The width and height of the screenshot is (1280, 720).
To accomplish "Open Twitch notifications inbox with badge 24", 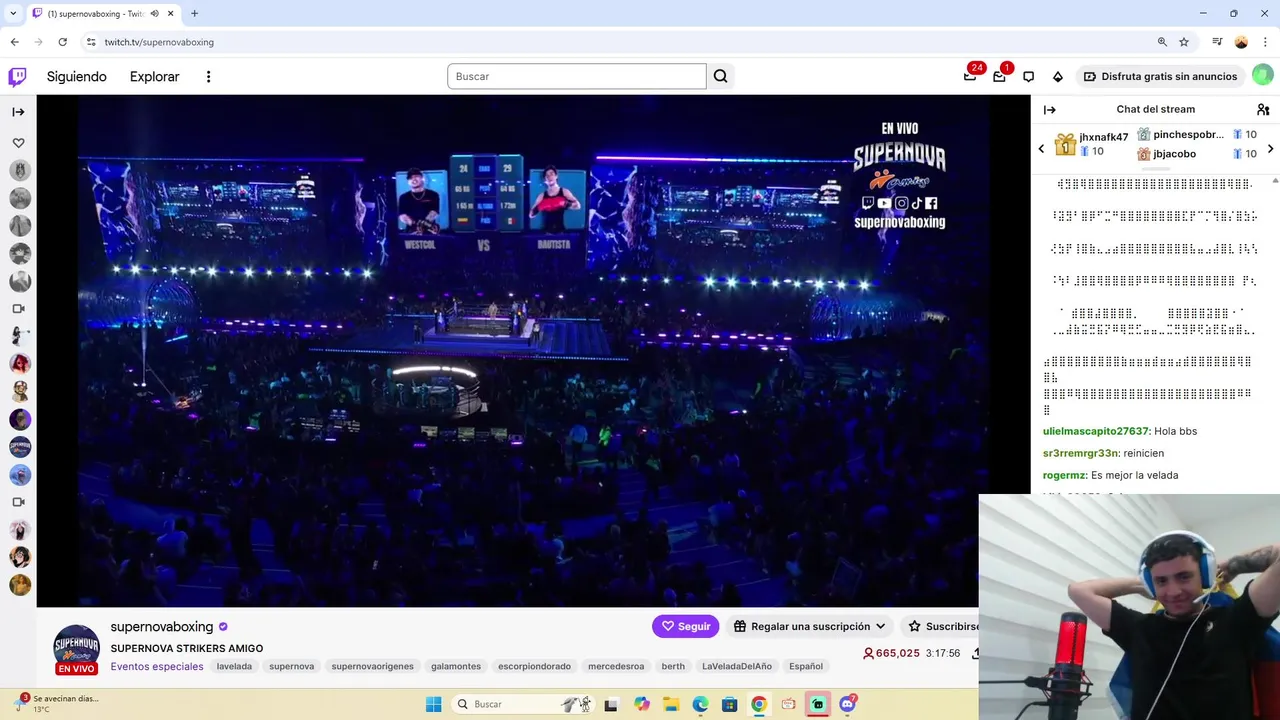I will pyautogui.click(x=970, y=76).
